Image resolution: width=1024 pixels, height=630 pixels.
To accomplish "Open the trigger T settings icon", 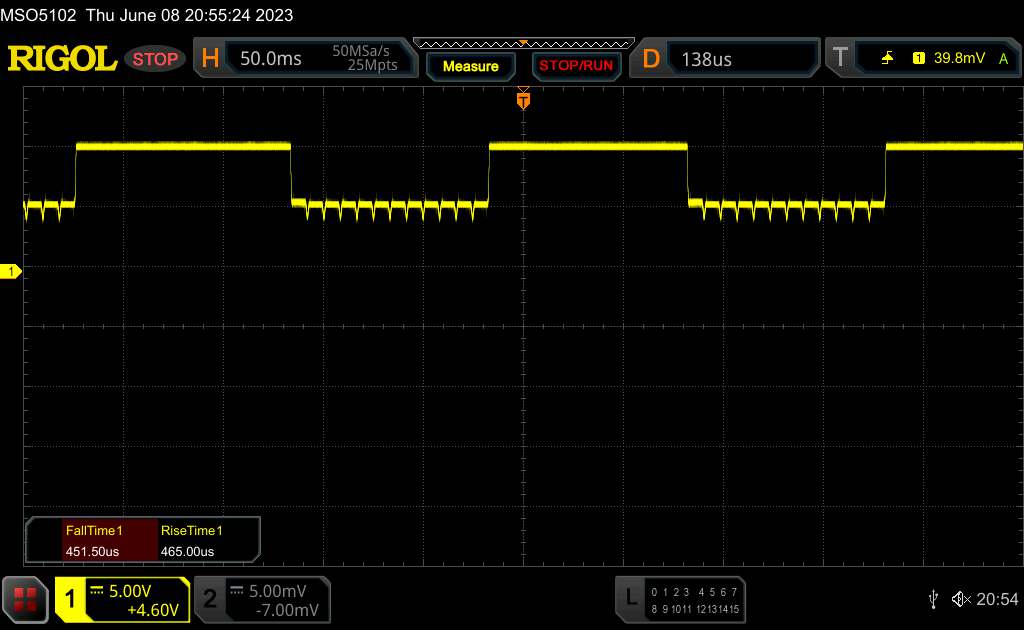I will point(840,57).
